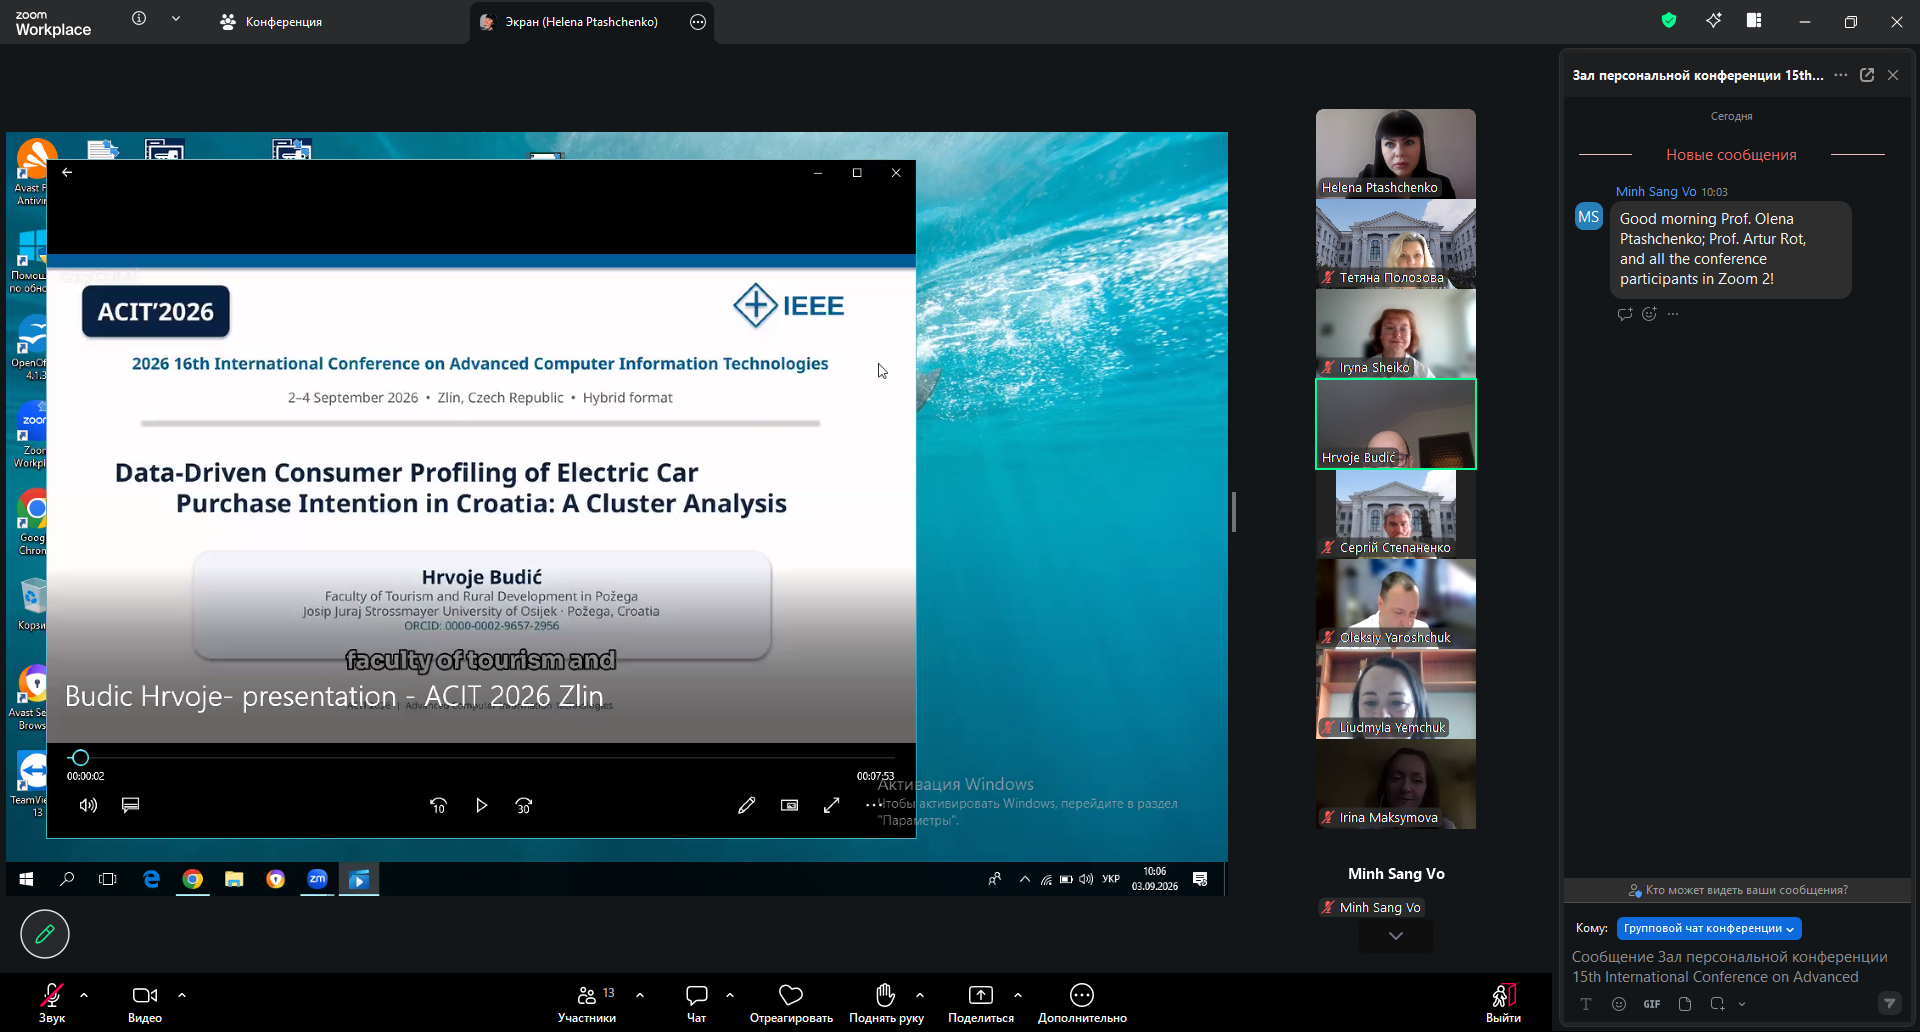Viewport: 1920px width, 1032px height.
Task: Check the green encryption shield icon
Action: pyautogui.click(x=1669, y=20)
